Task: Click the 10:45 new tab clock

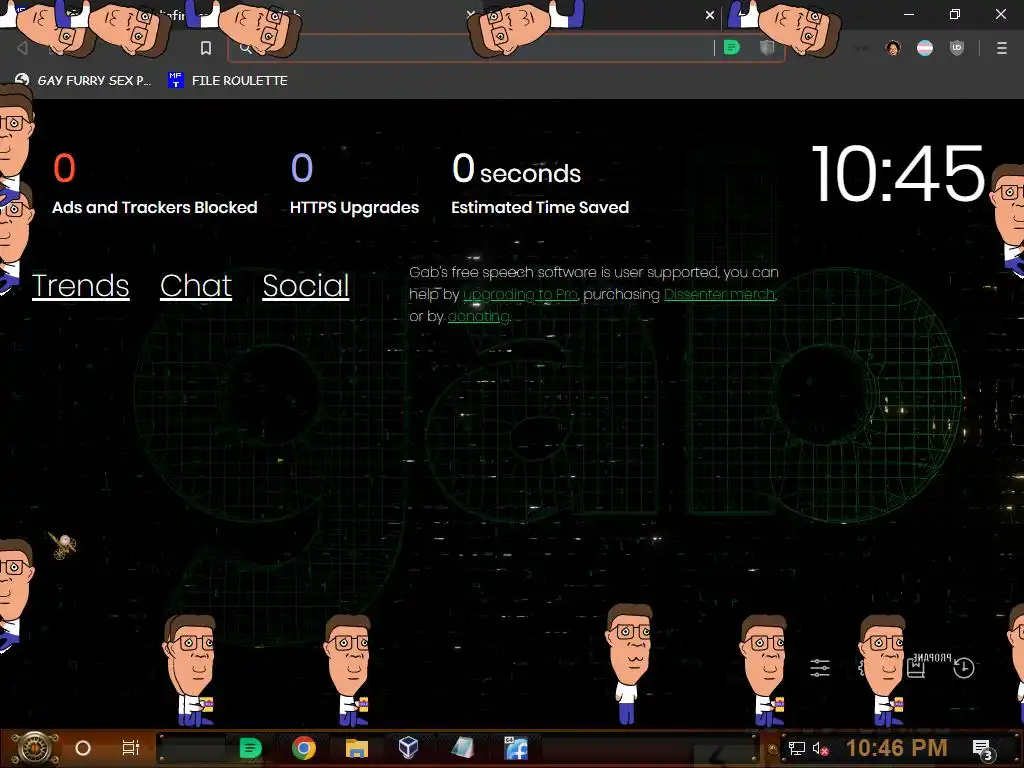Action: tap(897, 174)
